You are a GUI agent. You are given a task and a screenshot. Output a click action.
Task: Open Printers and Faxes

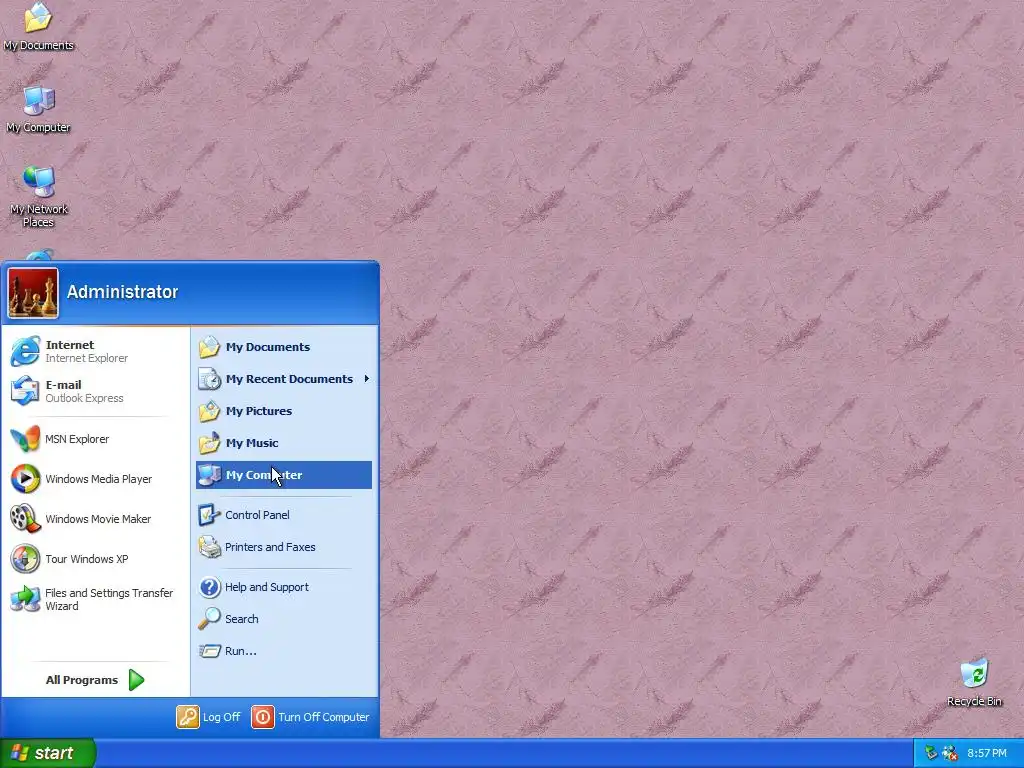click(284, 547)
